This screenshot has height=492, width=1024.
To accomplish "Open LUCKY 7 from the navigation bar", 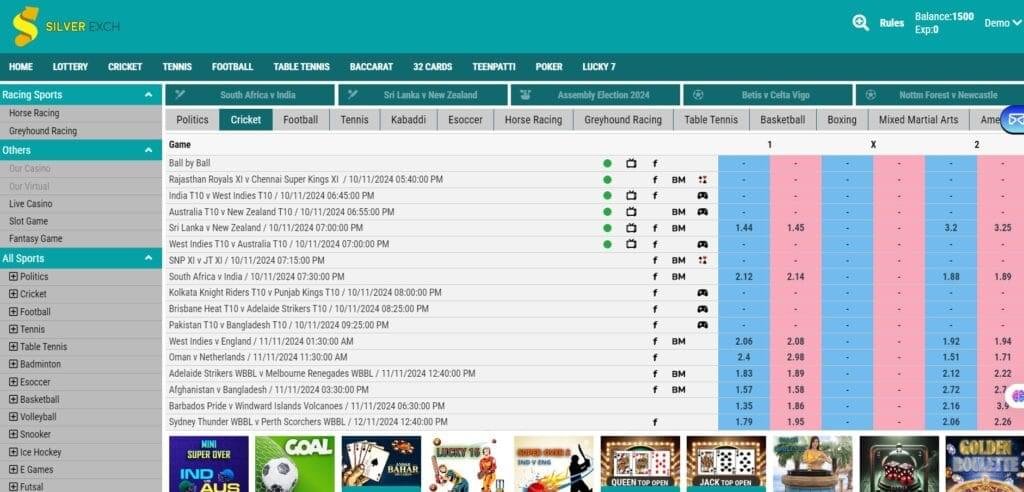I will (x=599, y=67).
